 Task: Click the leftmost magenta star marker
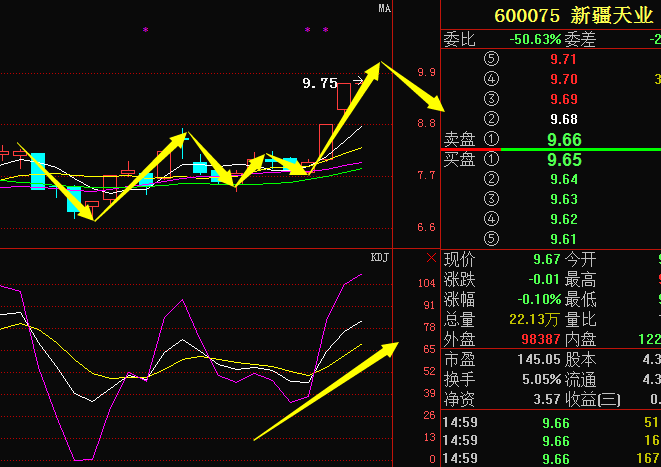(x=145, y=31)
